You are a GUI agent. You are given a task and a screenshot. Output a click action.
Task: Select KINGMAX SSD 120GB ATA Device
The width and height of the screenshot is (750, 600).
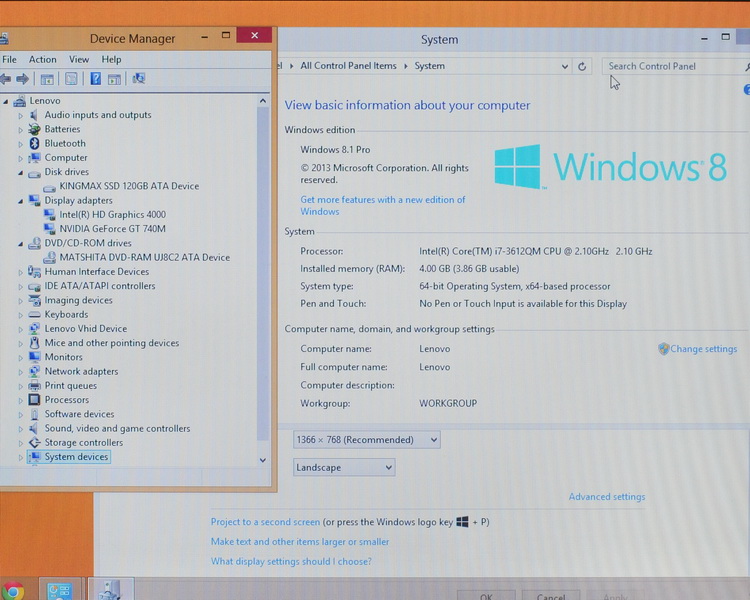pos(129,186)
